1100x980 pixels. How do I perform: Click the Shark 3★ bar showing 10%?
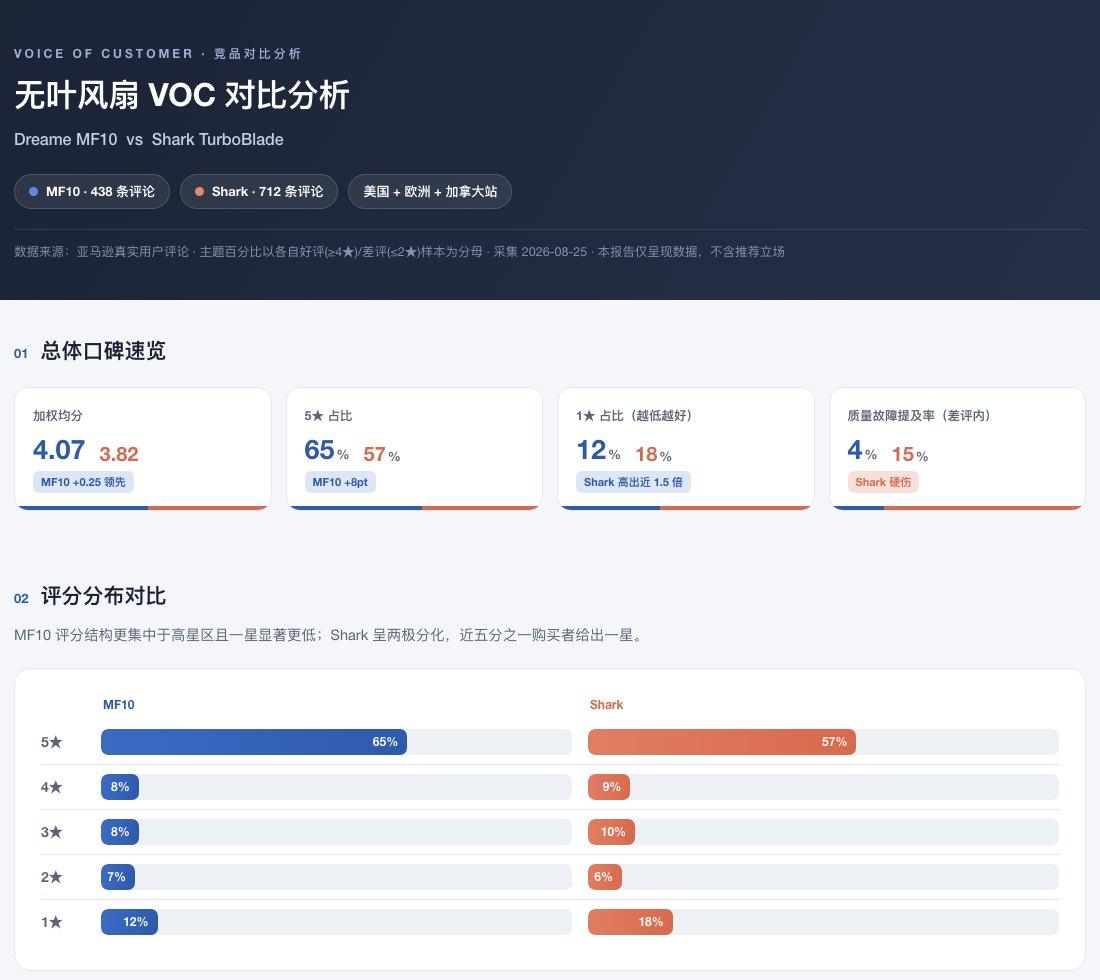click(x=611, y=832)
